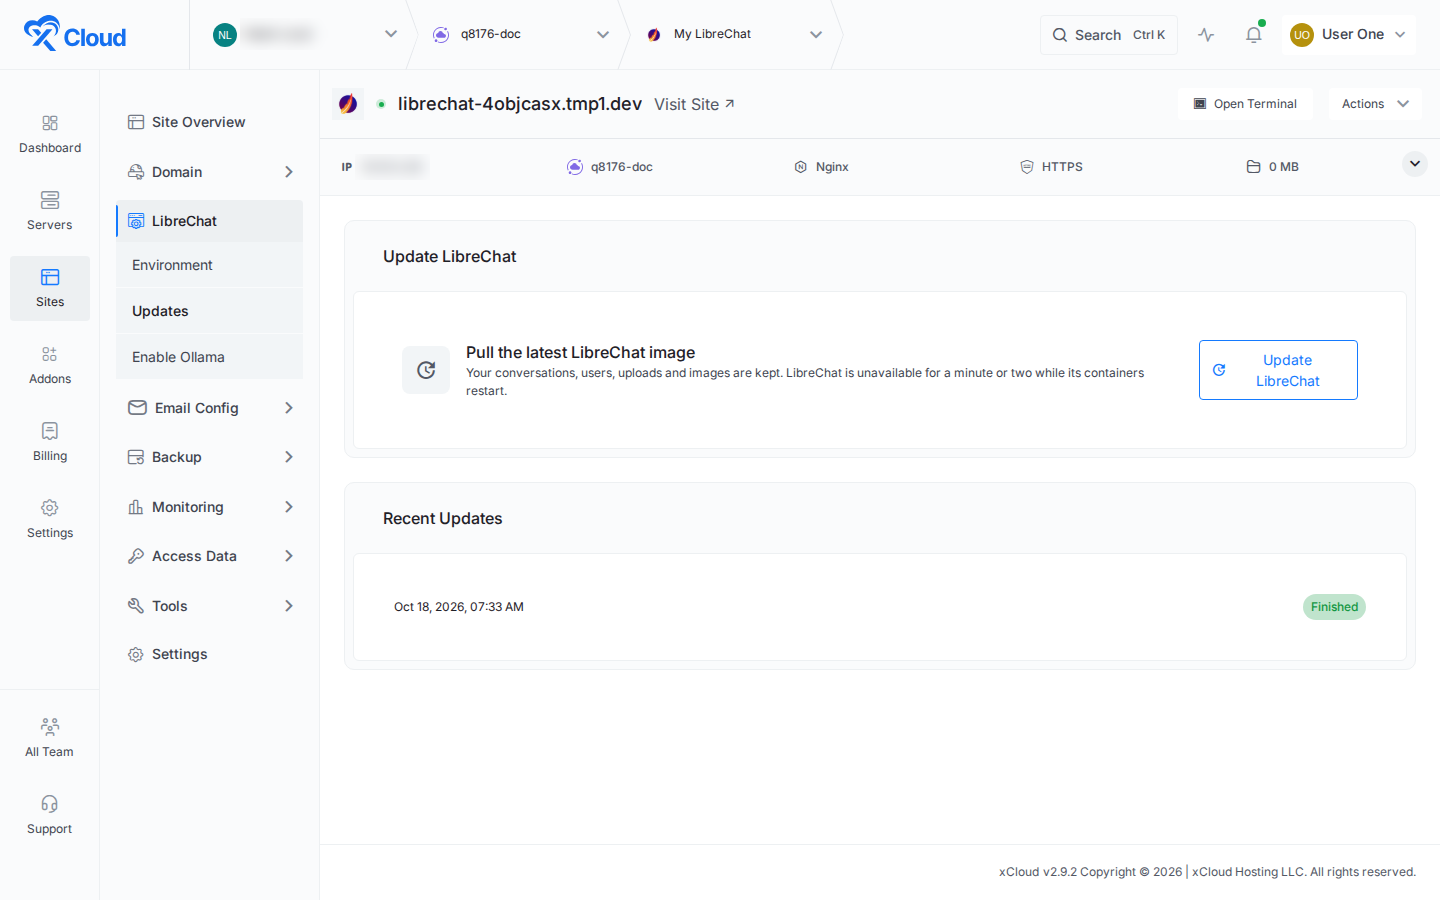The image size is (1440, 900).
Task: Click the xCloud logo
Action: [75, 34]
